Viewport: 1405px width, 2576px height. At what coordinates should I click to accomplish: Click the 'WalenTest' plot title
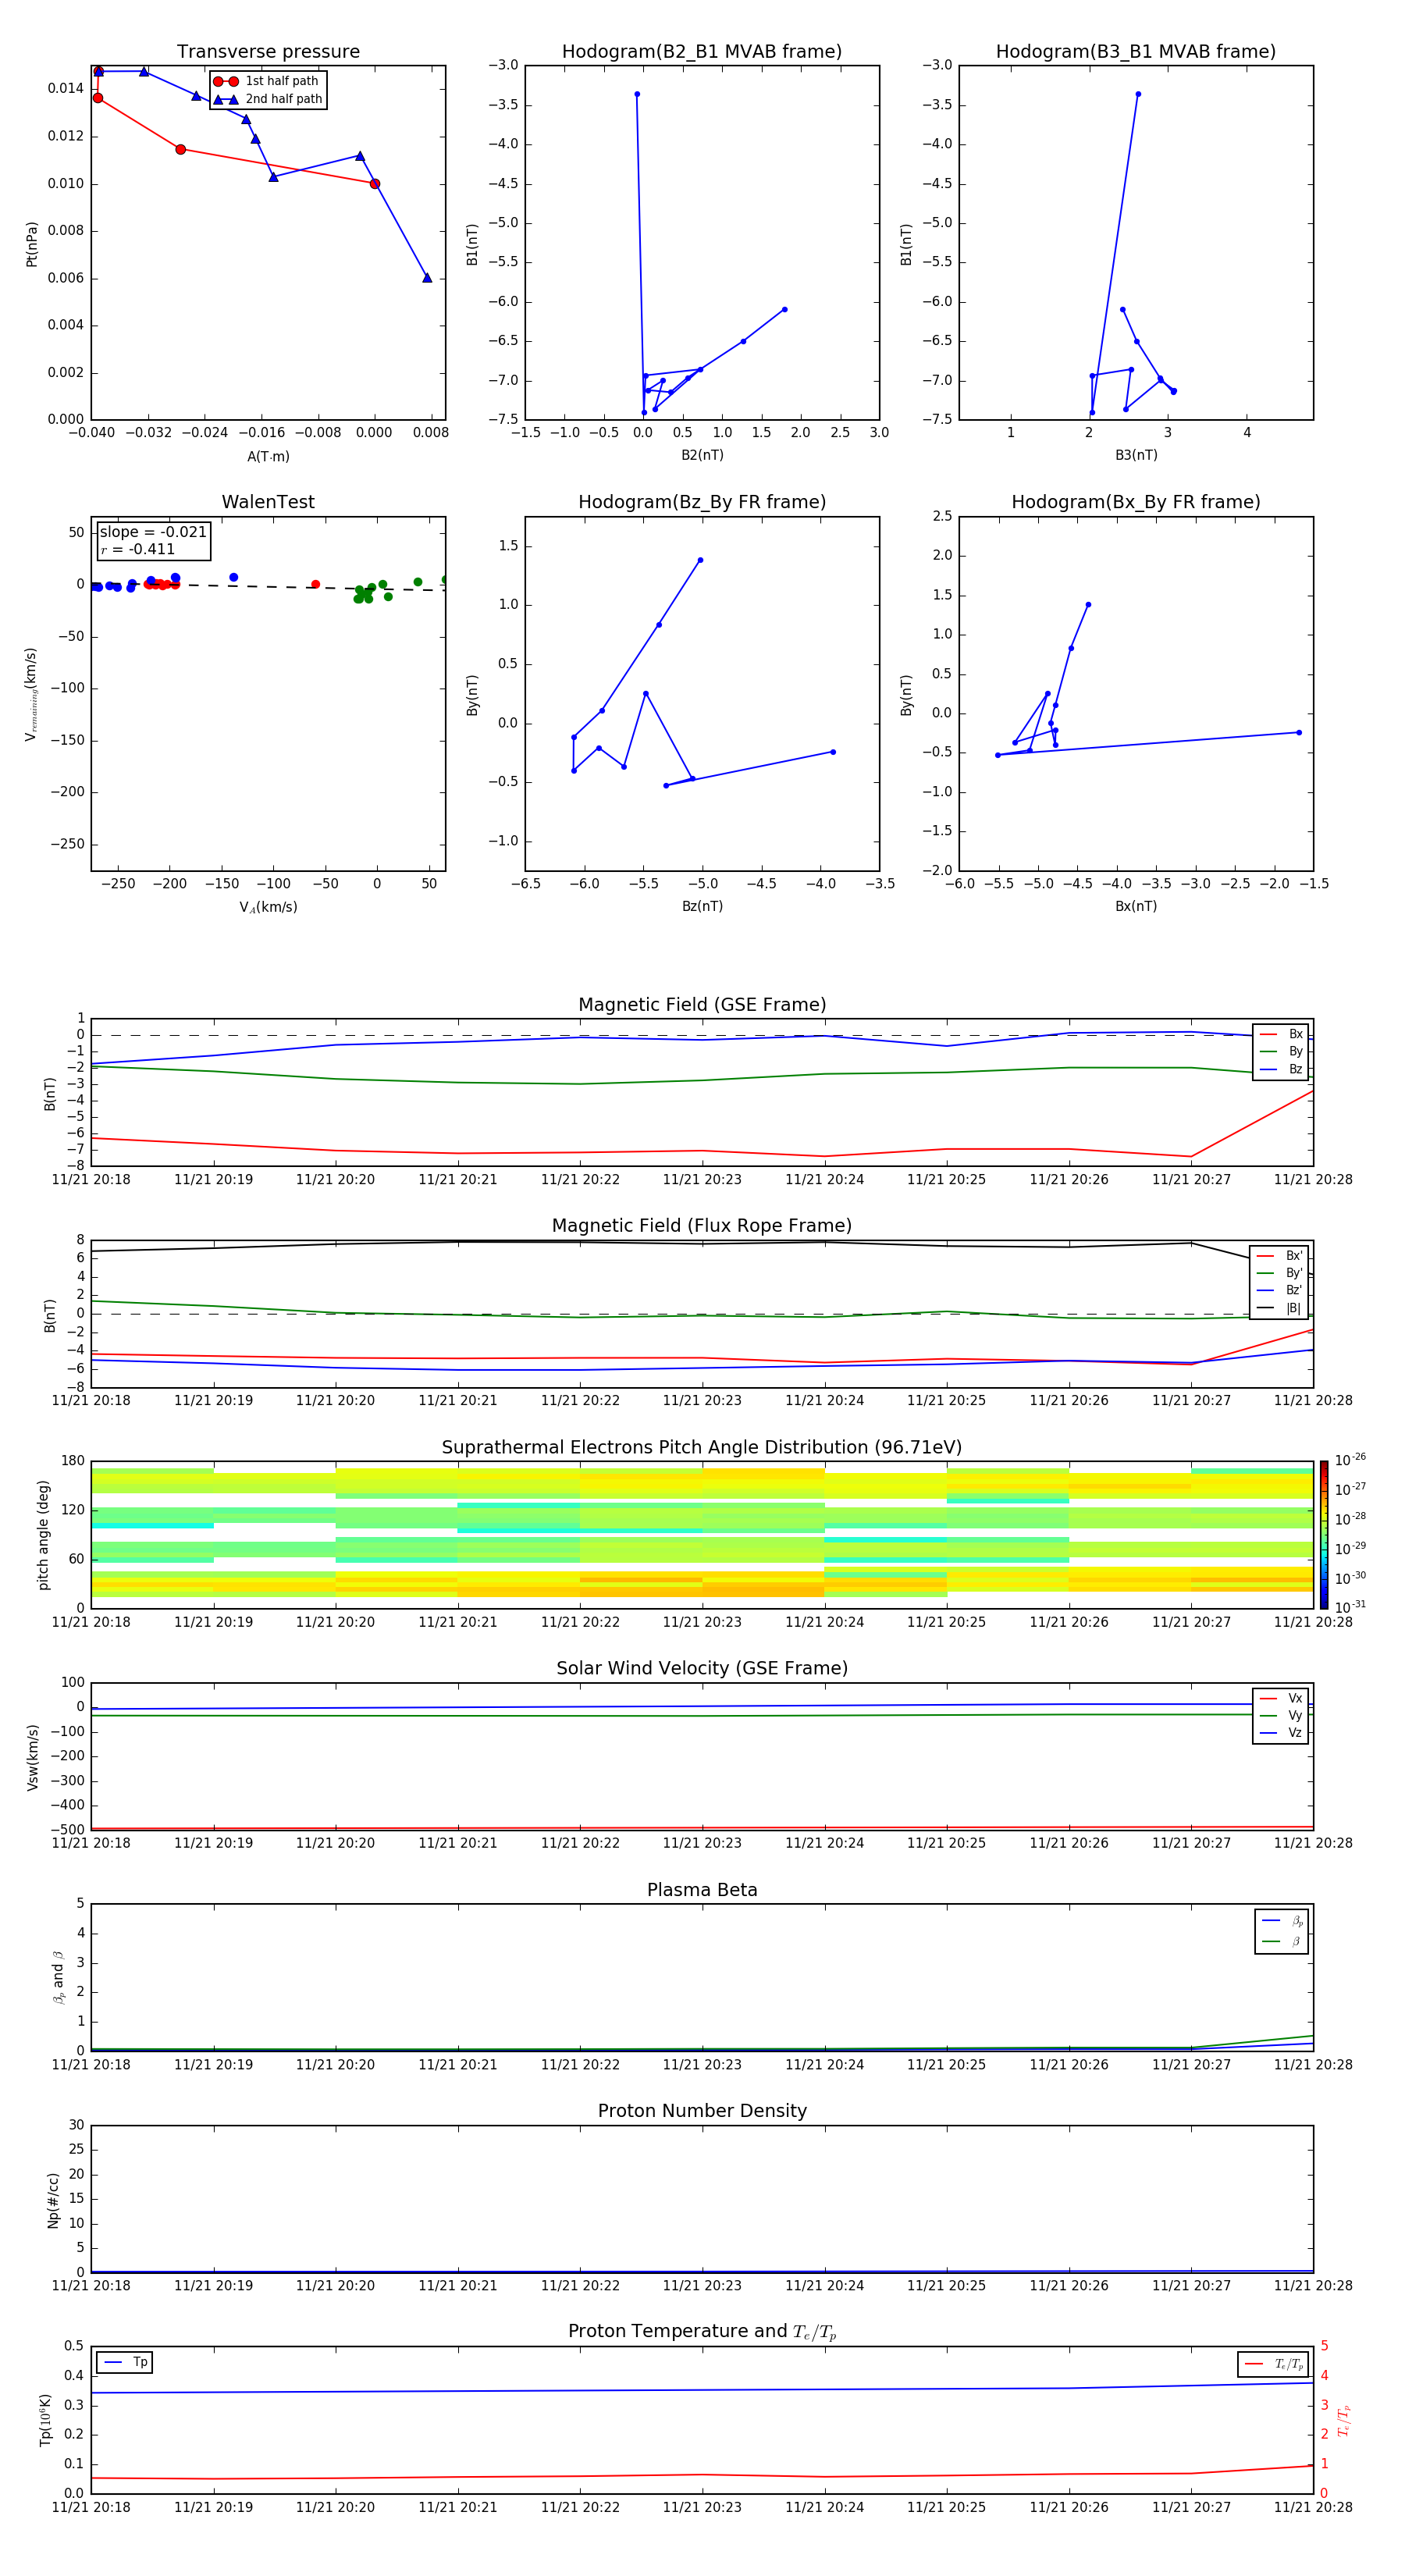point(268,502)
